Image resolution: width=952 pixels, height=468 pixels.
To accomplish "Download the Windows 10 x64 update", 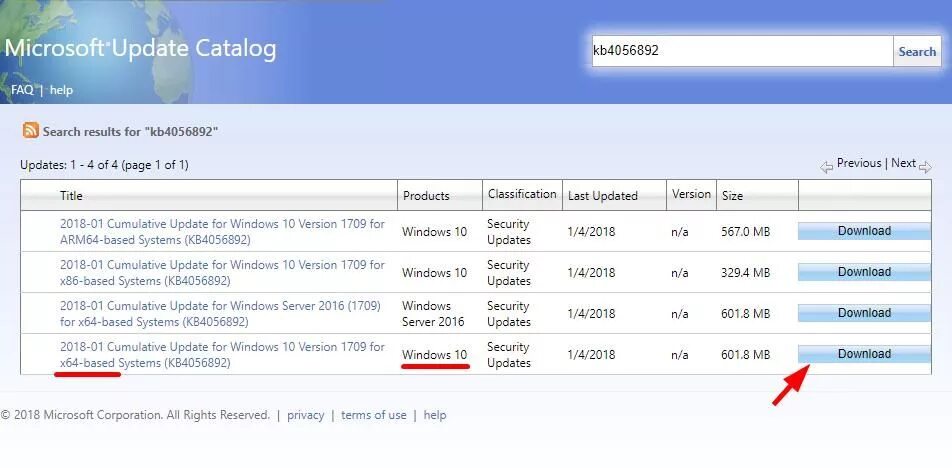I will coord(864,354).
